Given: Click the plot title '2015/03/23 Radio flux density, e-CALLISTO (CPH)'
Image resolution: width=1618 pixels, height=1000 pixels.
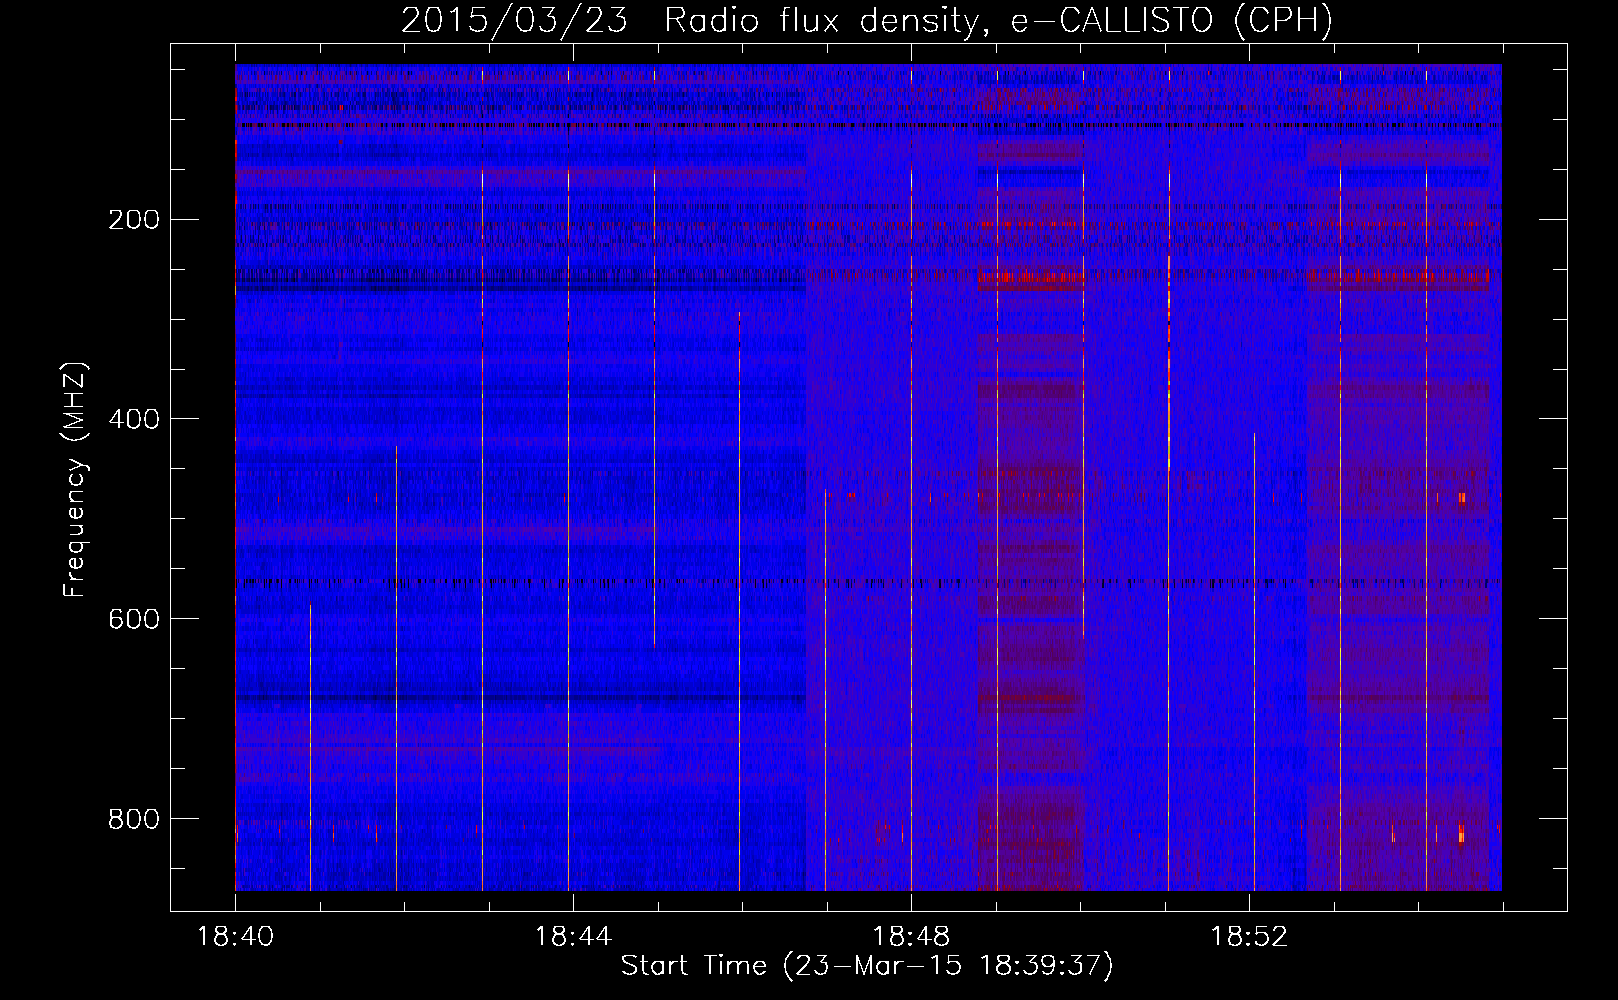Looking at the screenshot, I should pyautogui.click(x=867, y=20).
